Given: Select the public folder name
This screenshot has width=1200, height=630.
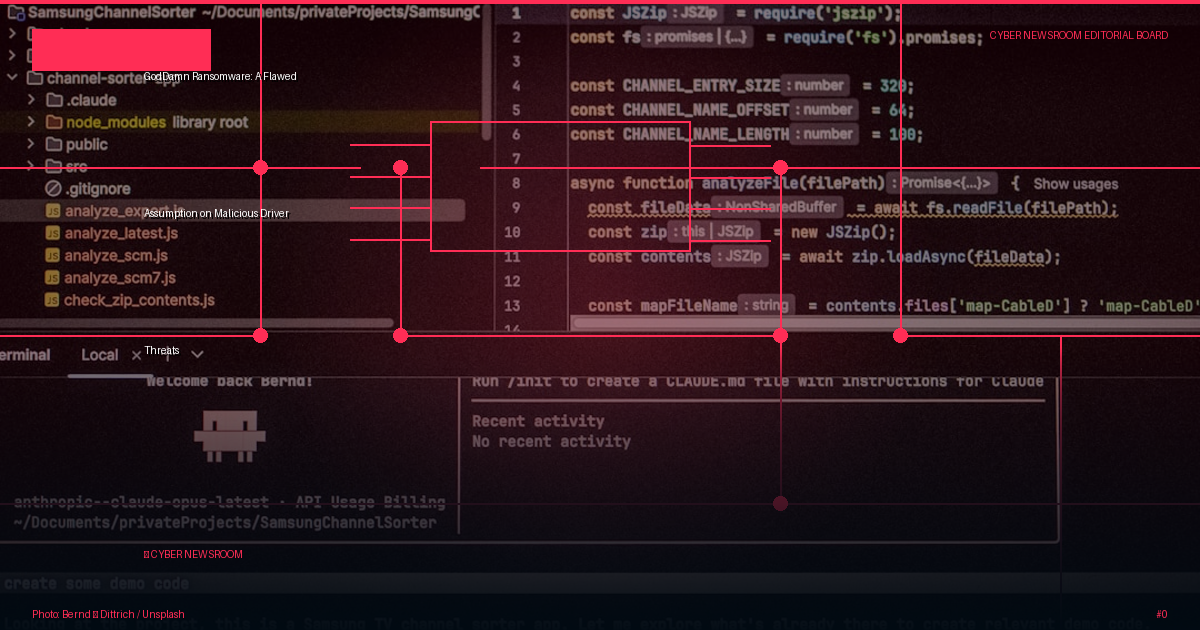Looking at the screenshot, I should pyautogui.click(x=87, y=144).
